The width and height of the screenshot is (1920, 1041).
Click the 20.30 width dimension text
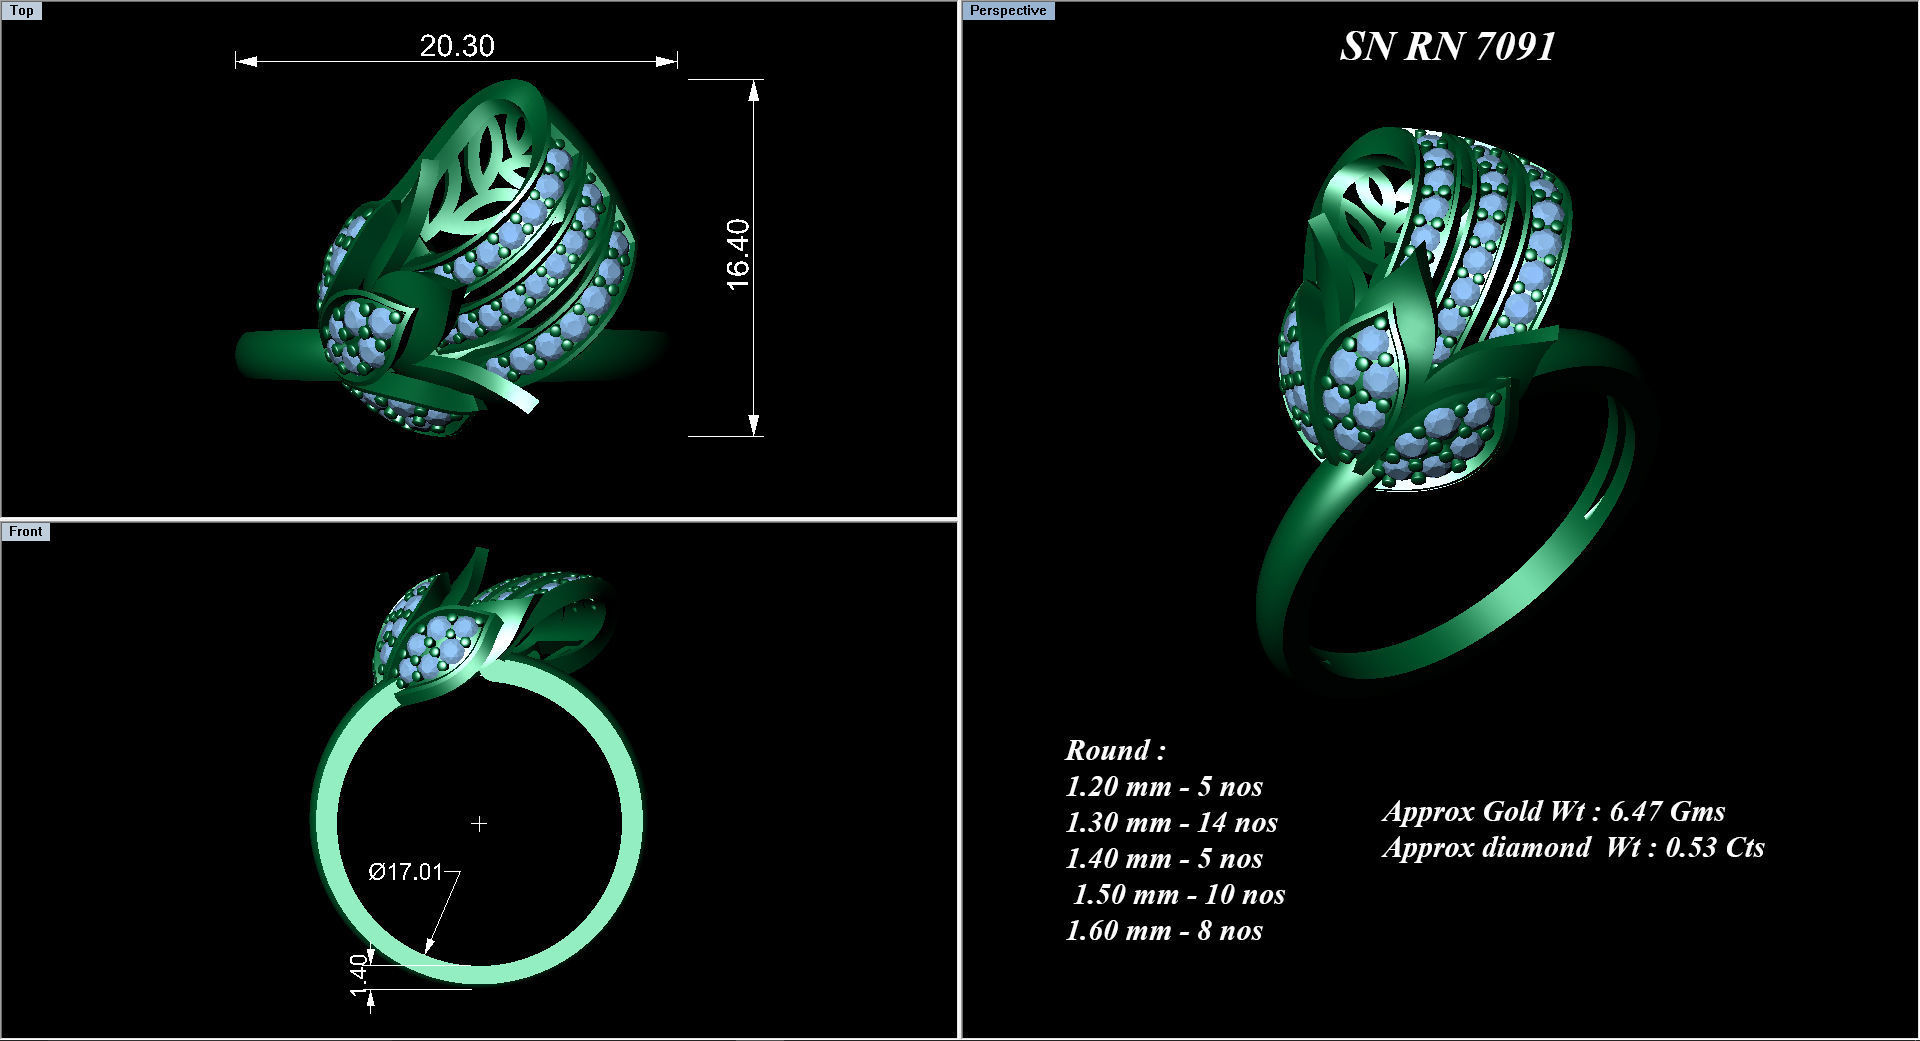[x=457, y=46]
